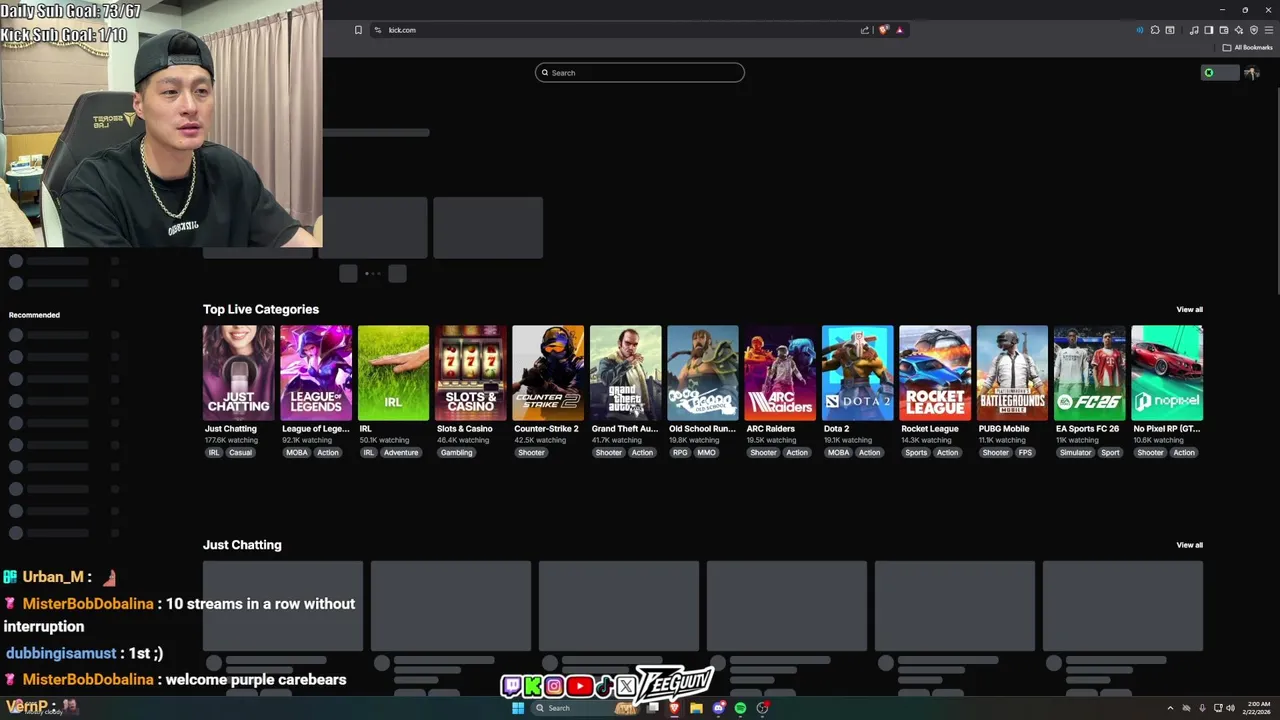Open the Just Chatting category thumbnail
The width and height of the screenshot is (1280, 720).
(x=238, y=372)
